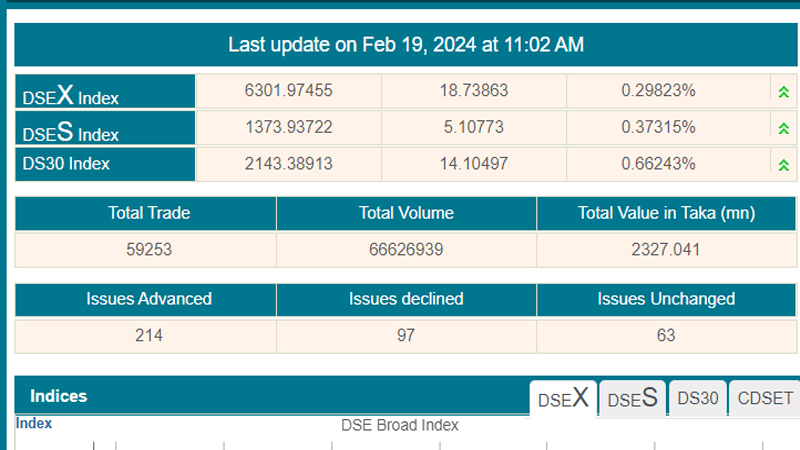Click the Total Trade header
The image size is (800, 450).
145,213
